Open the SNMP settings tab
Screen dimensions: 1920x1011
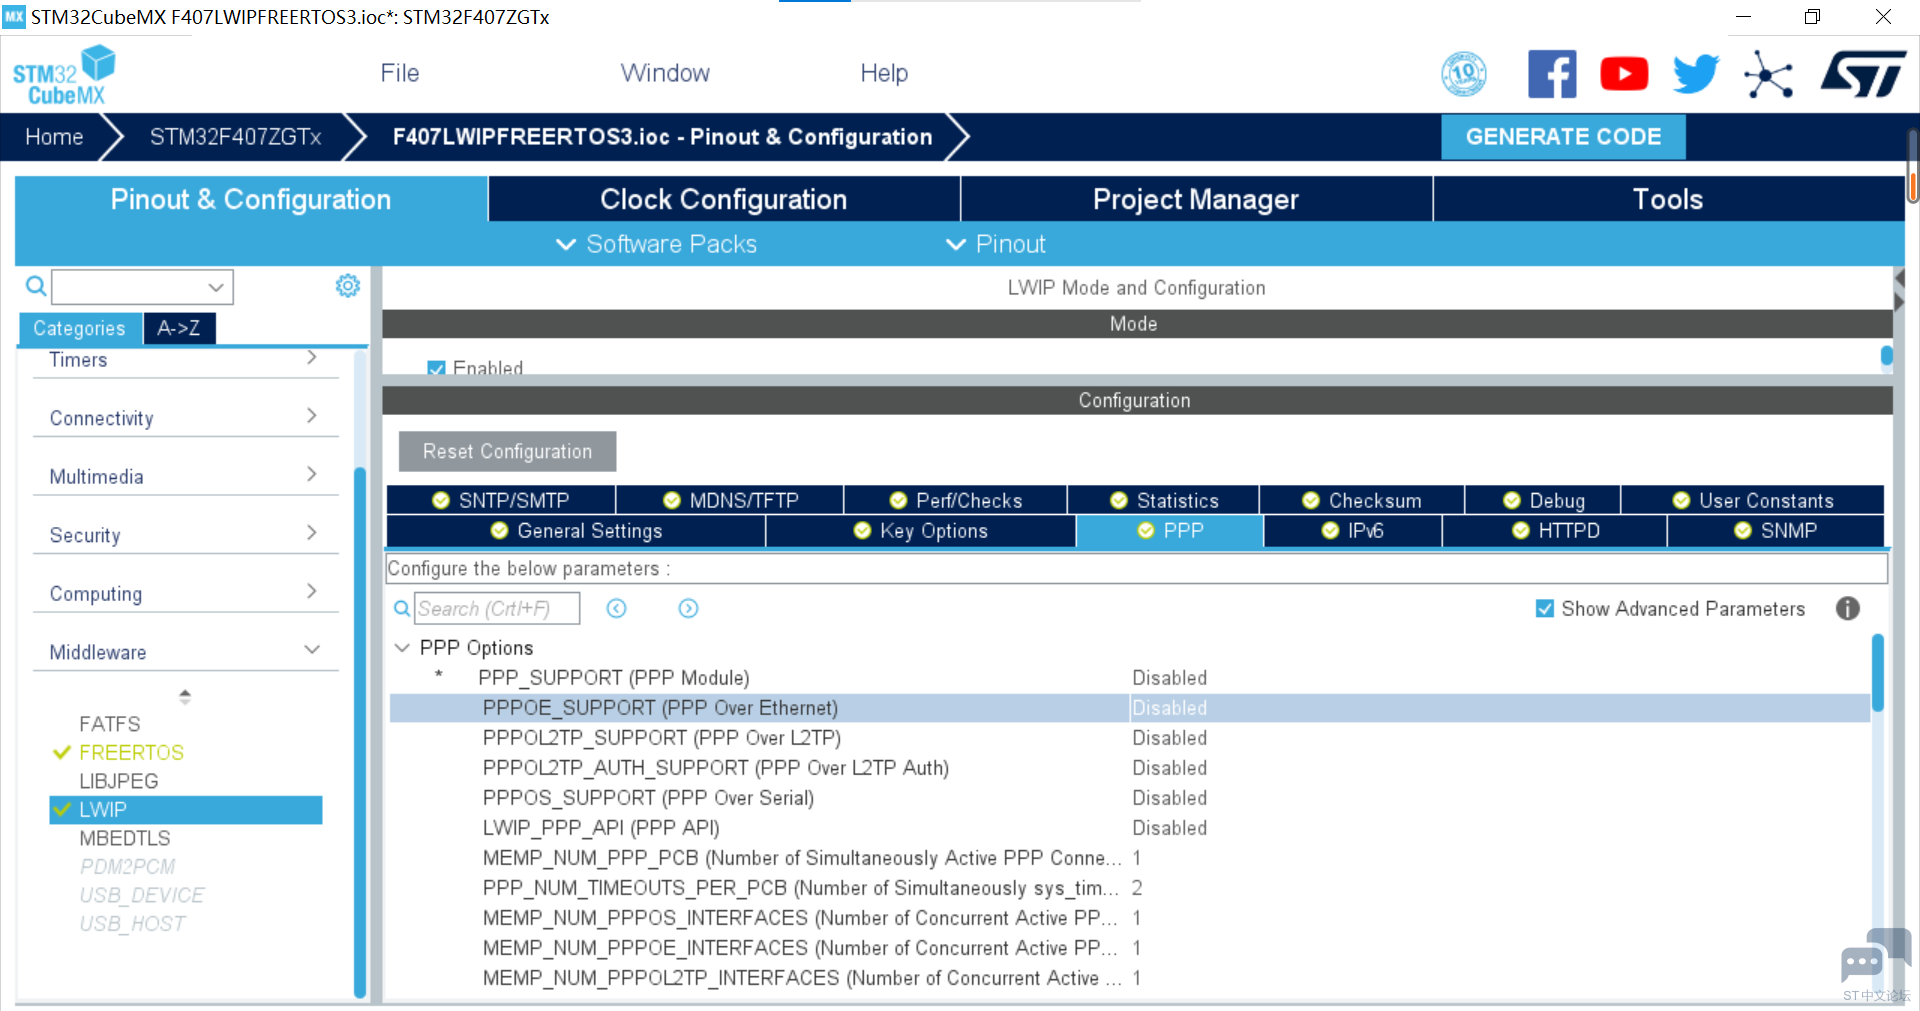pyautogui.click(x=1776, y=531)
